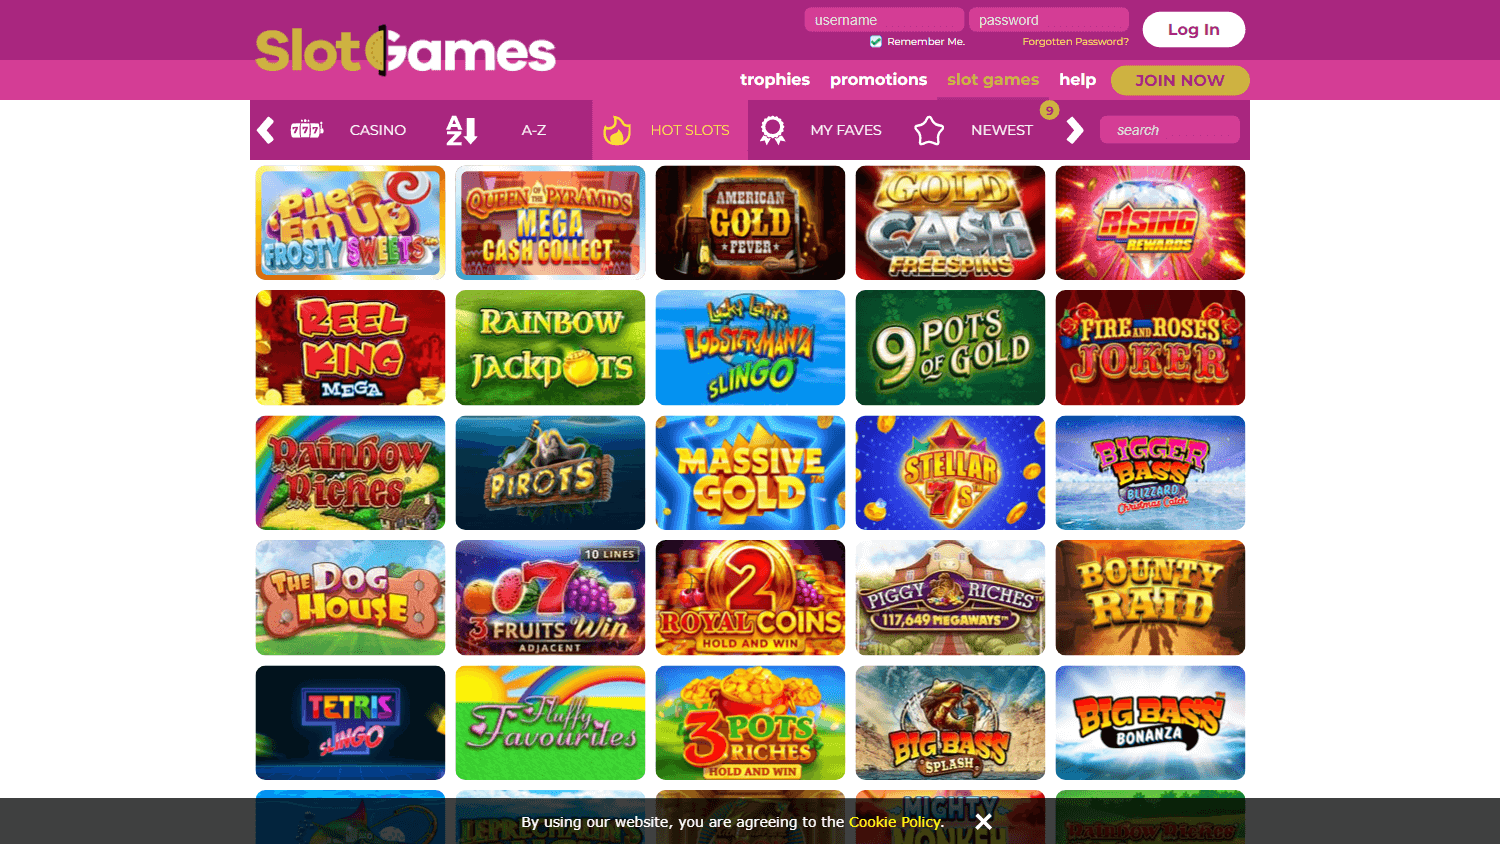This screenshot has height=844, width=1500.
Task: Open the My Faves rosette icon
Action: click(x=772, y=130)
